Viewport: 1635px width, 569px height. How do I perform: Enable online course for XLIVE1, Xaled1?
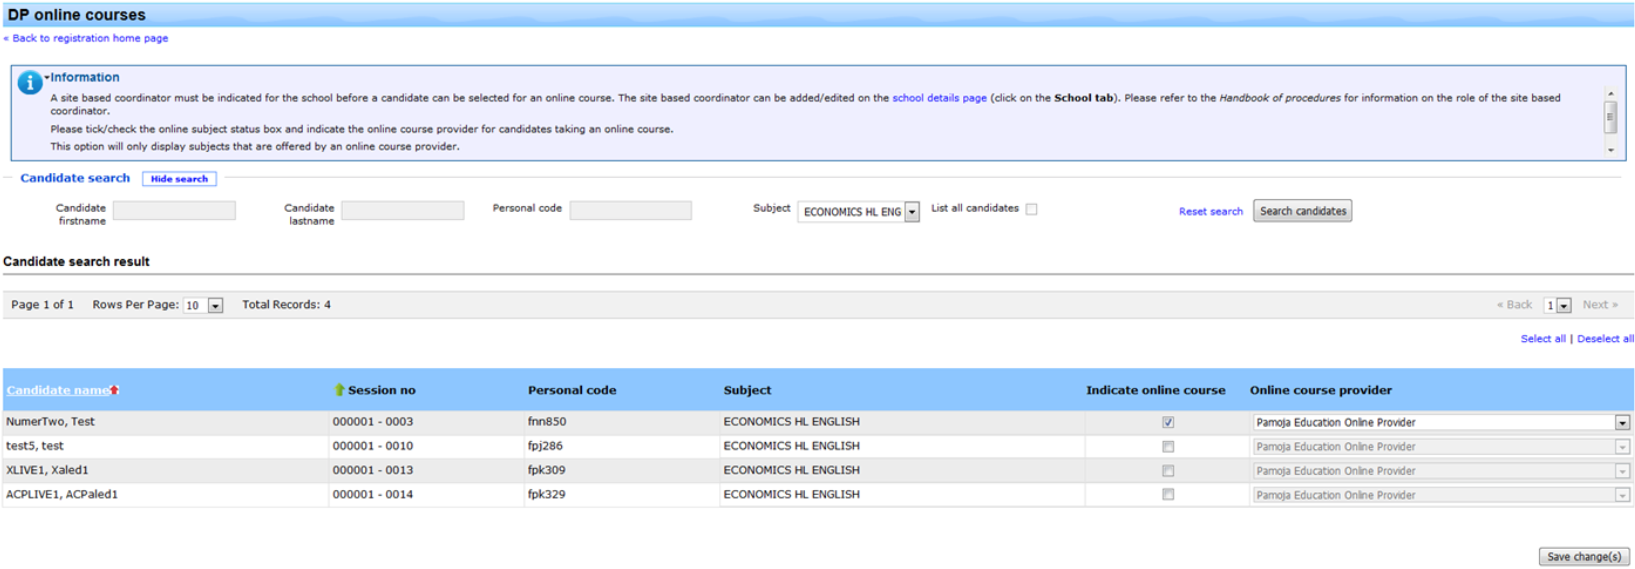click(1167, 471)
